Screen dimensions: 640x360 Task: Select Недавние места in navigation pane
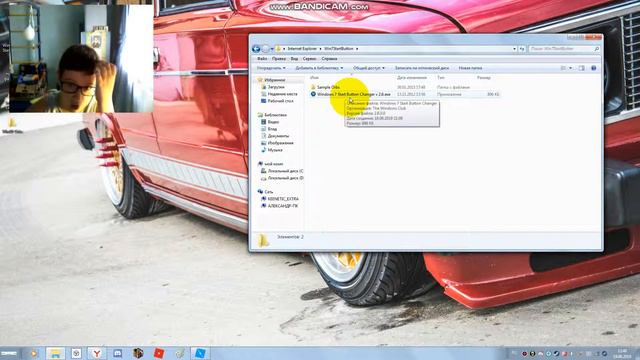[279, 94]
